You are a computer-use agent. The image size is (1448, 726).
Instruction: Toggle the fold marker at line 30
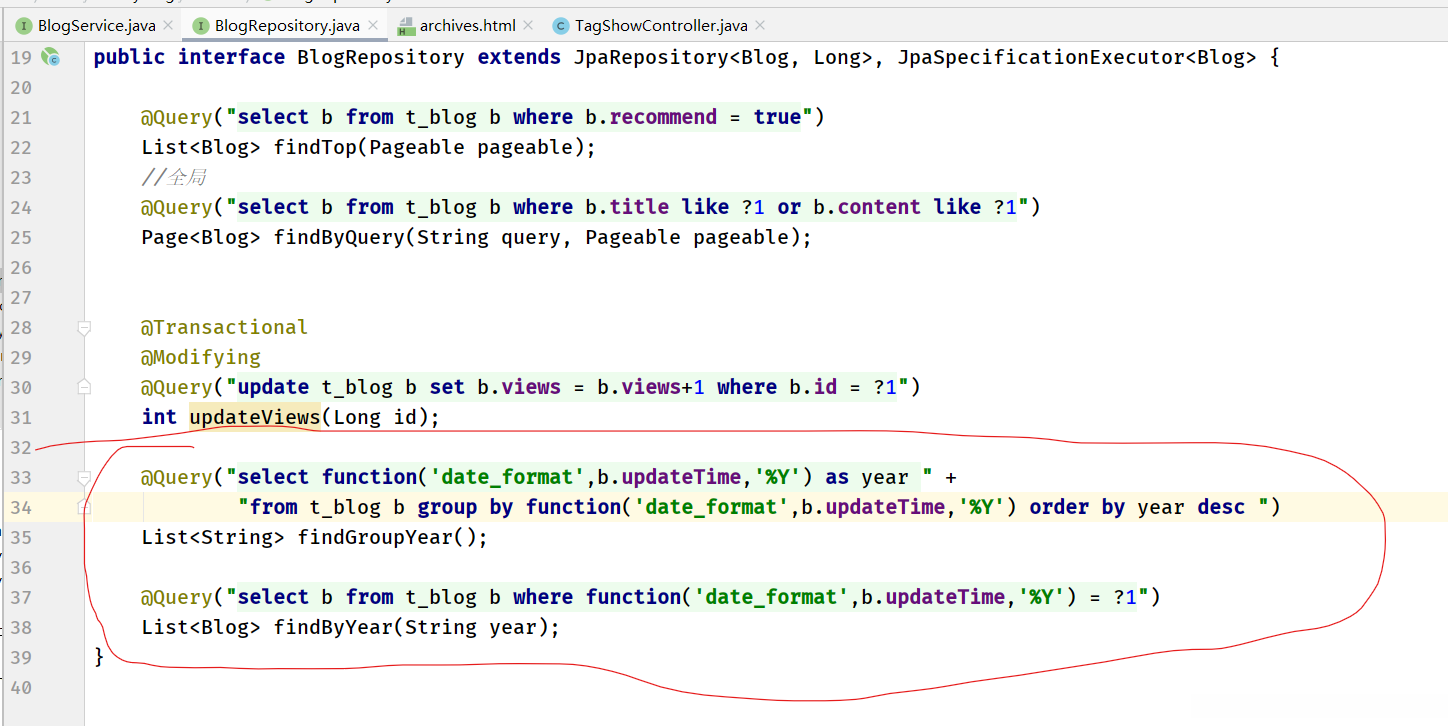click(x=84, y=387)
